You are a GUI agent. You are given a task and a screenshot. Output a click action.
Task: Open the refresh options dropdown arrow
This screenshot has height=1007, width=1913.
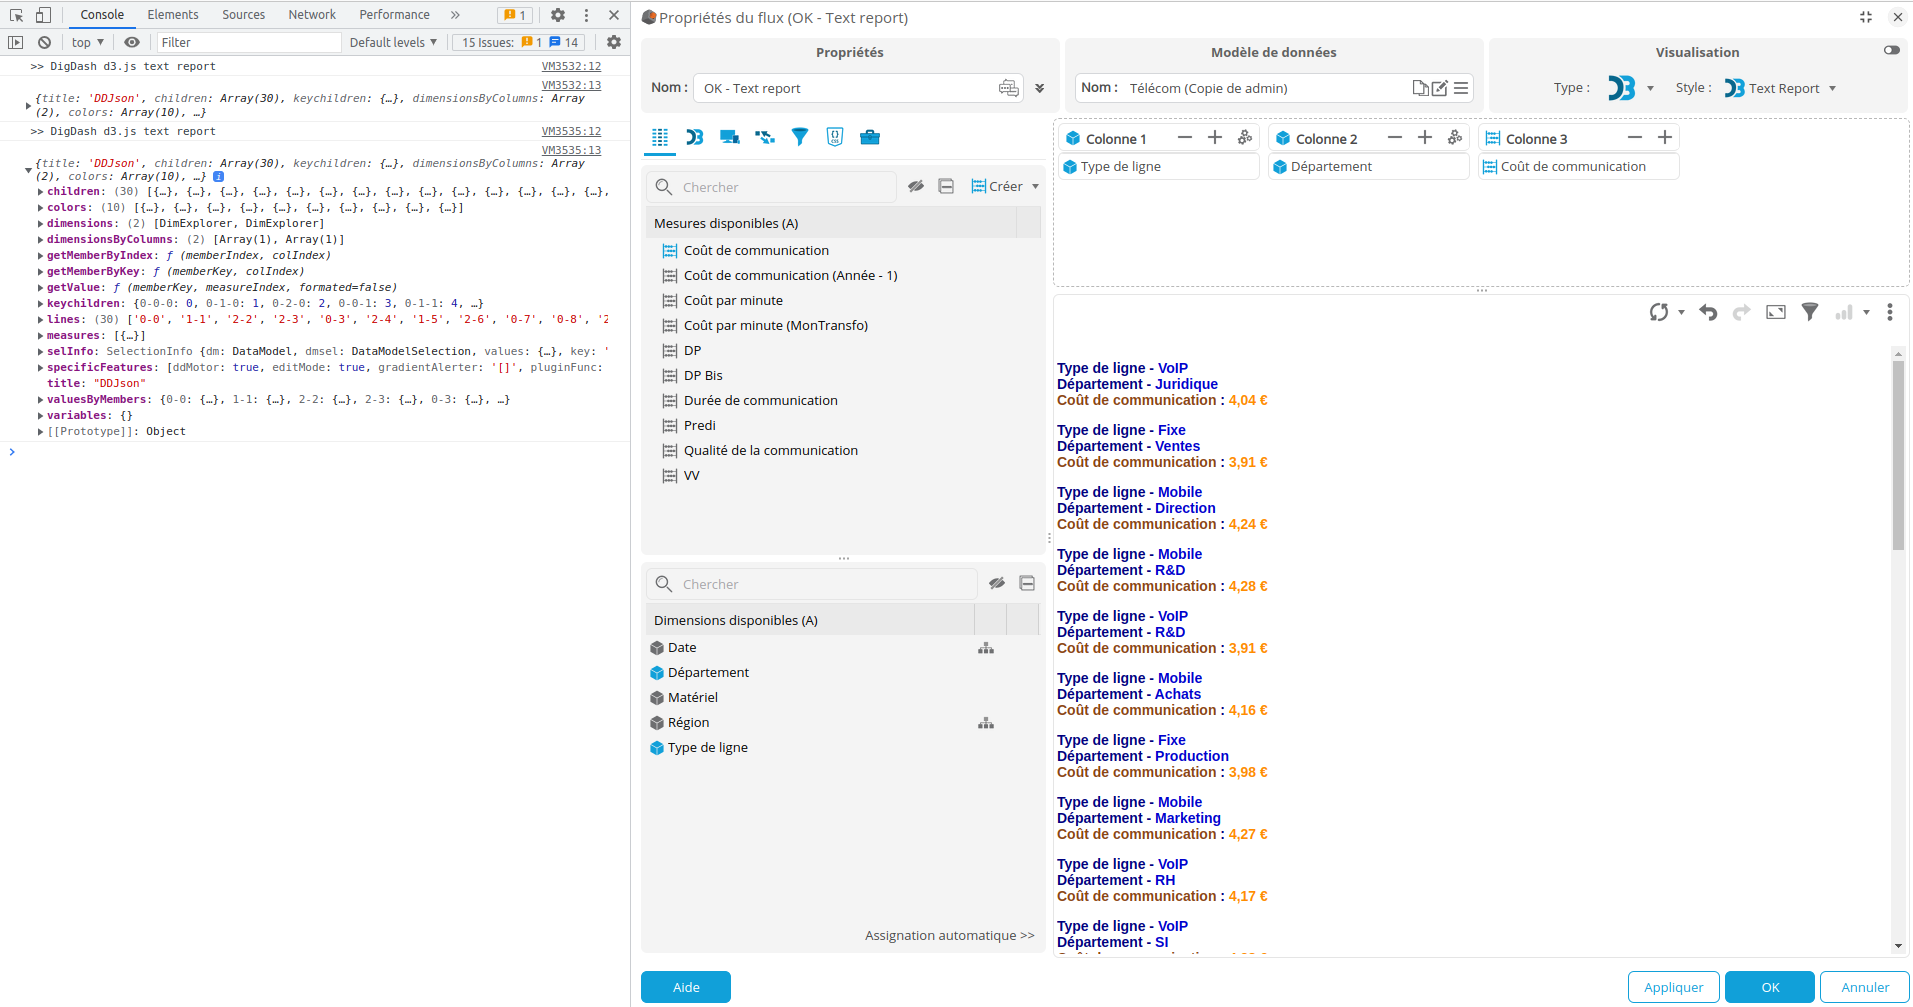1681,312
